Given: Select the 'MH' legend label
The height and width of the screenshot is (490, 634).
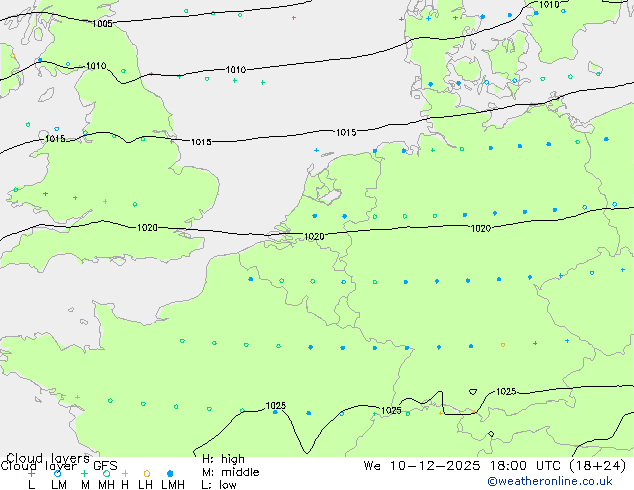Looking at the screenshot, I should 106,485.
